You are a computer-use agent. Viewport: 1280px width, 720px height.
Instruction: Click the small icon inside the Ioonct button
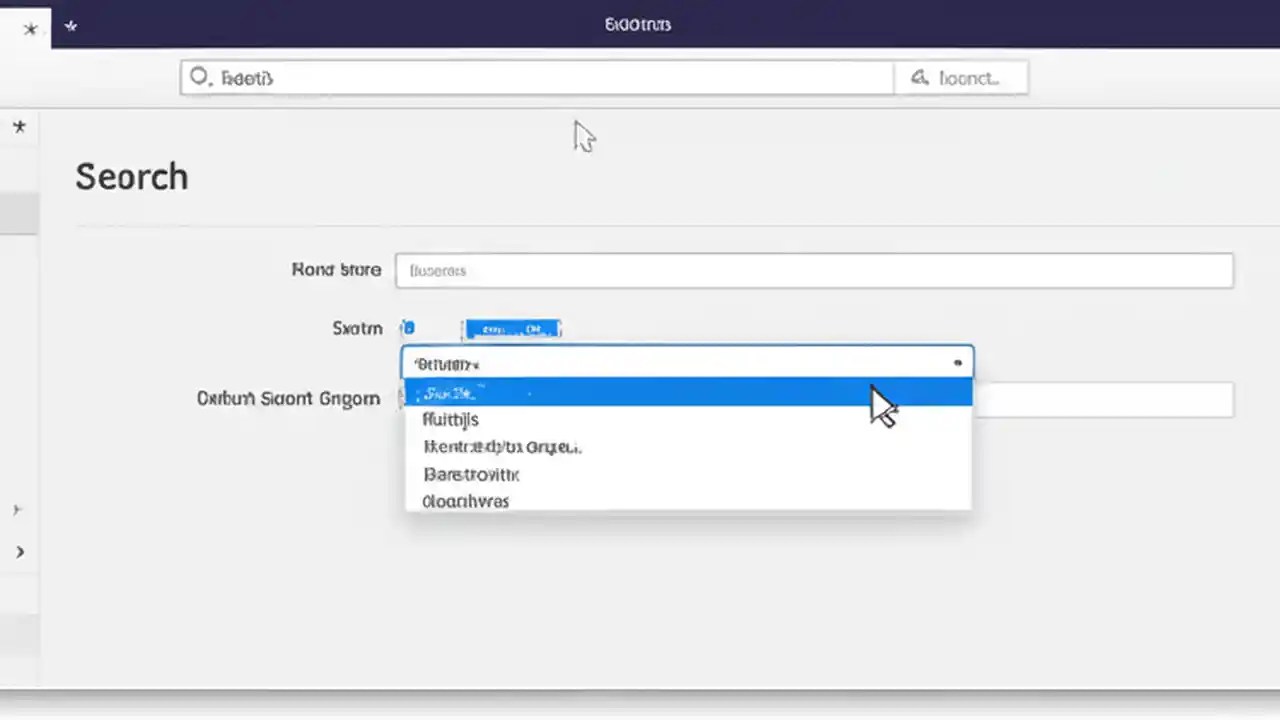coord(919,77)
